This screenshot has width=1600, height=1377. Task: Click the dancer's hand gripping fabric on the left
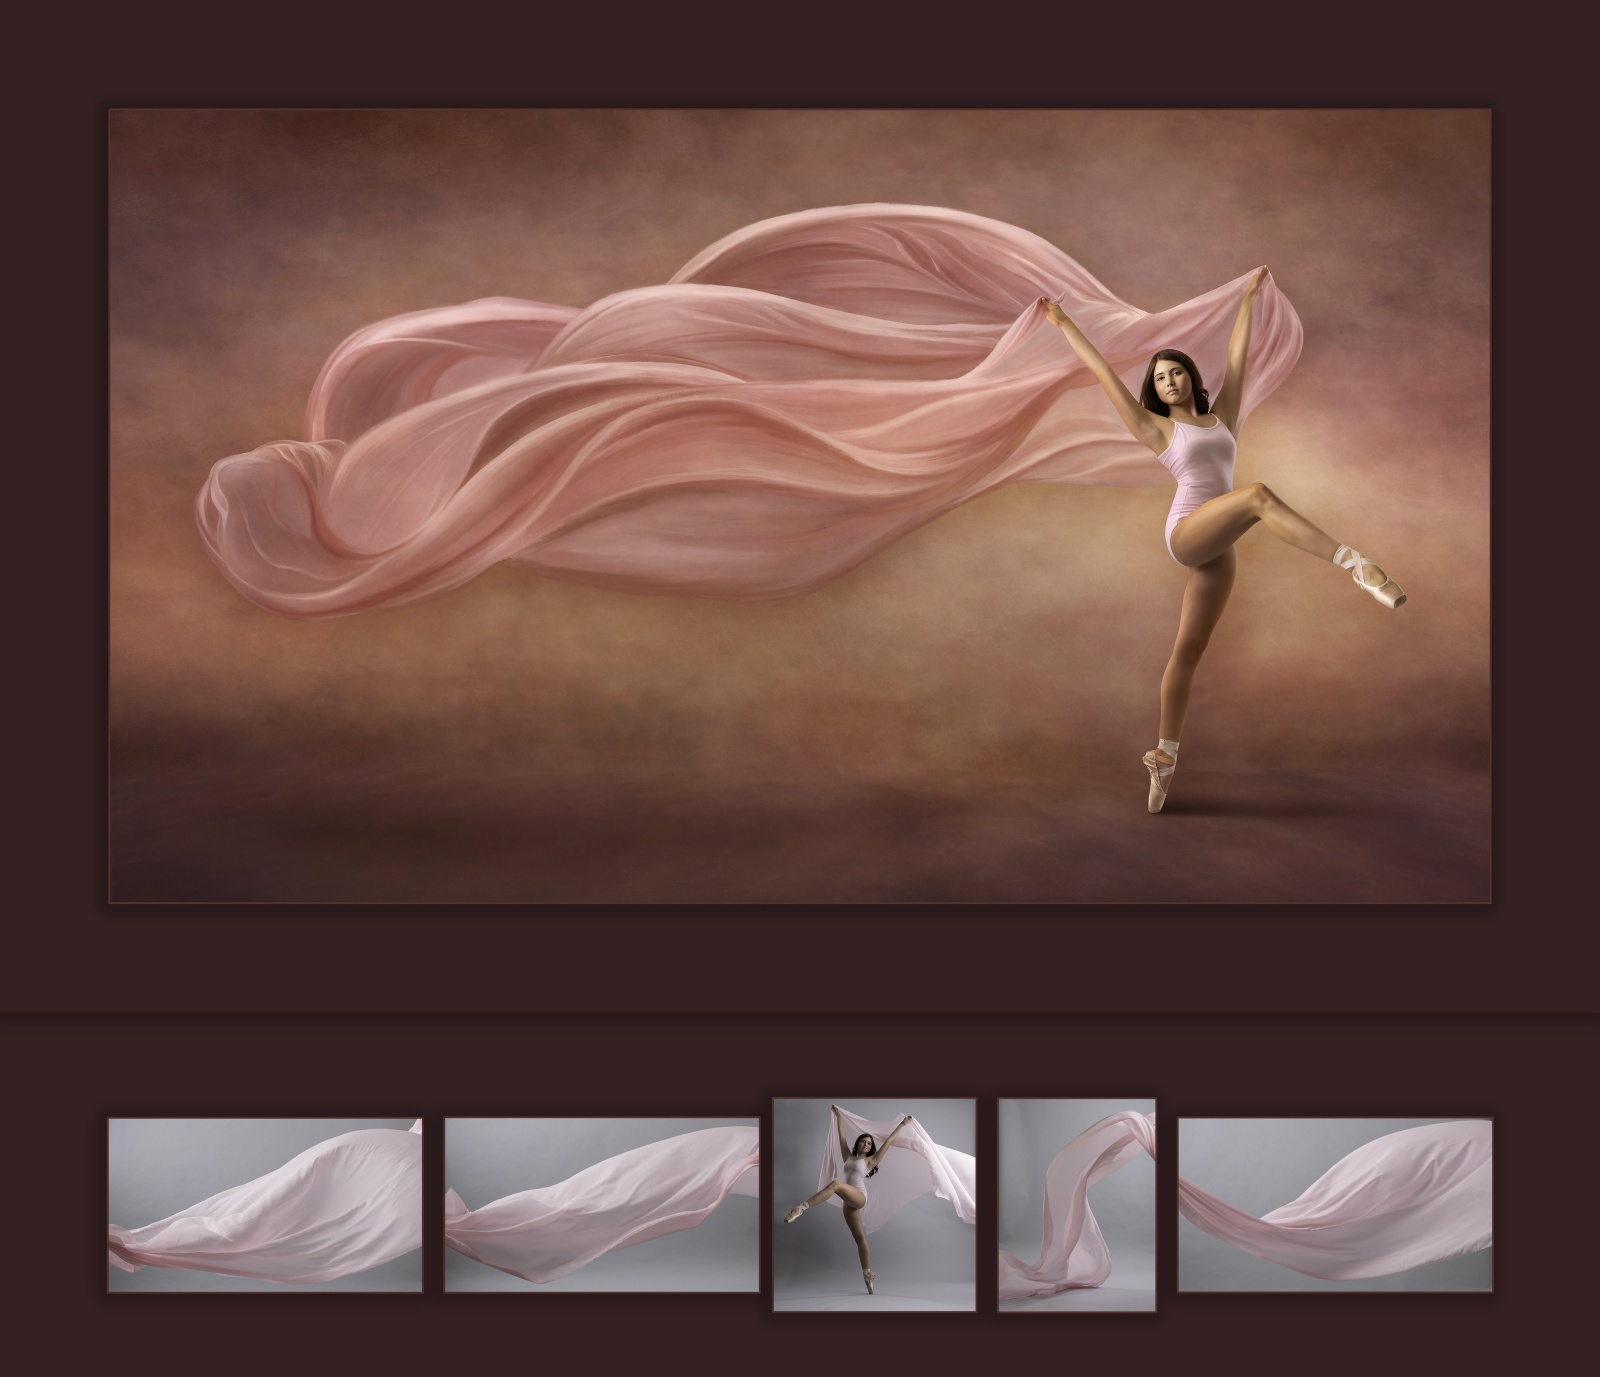point(1048,307)
